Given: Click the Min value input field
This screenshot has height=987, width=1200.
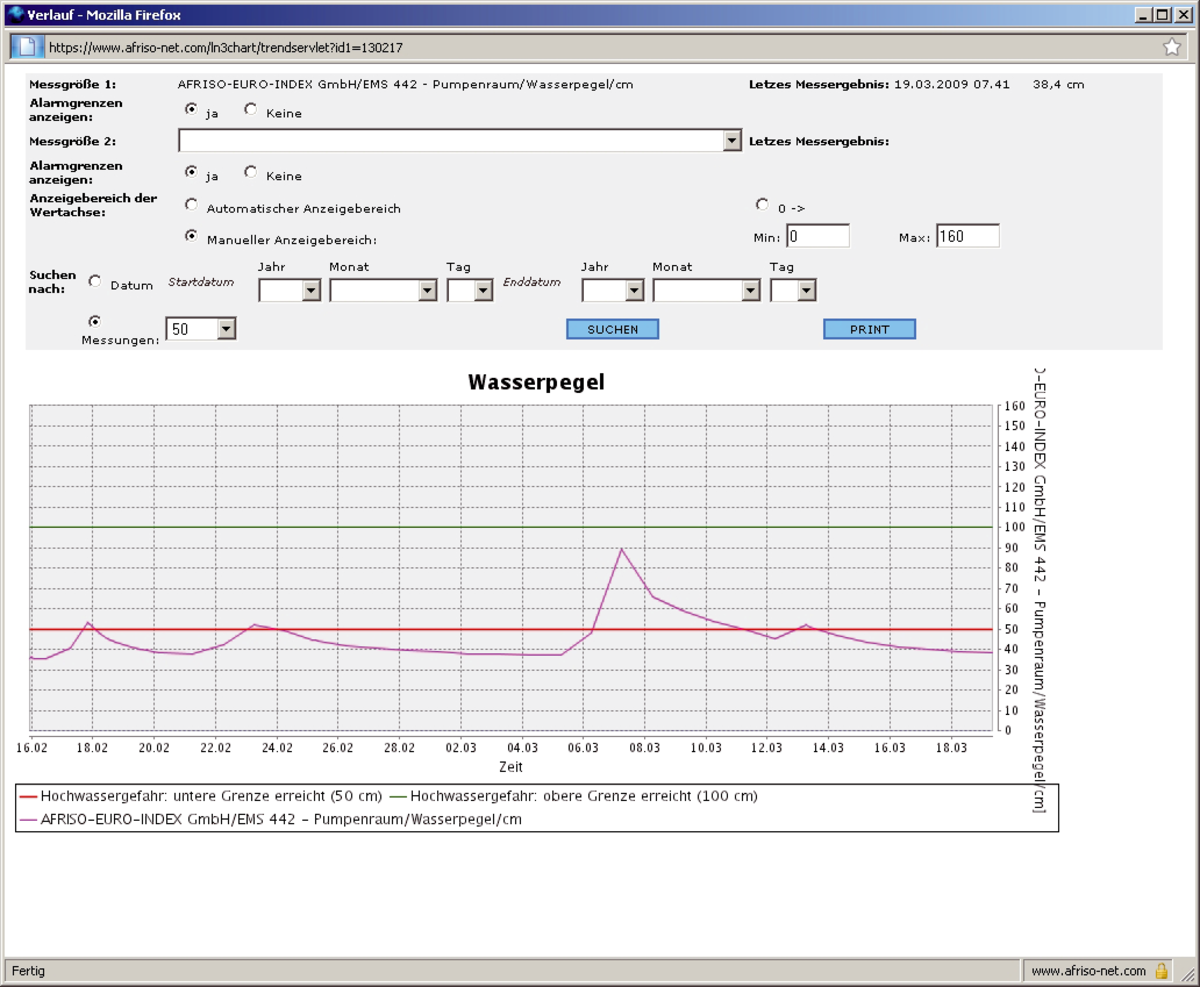Looking at the screenshot, I should point(817,237).
